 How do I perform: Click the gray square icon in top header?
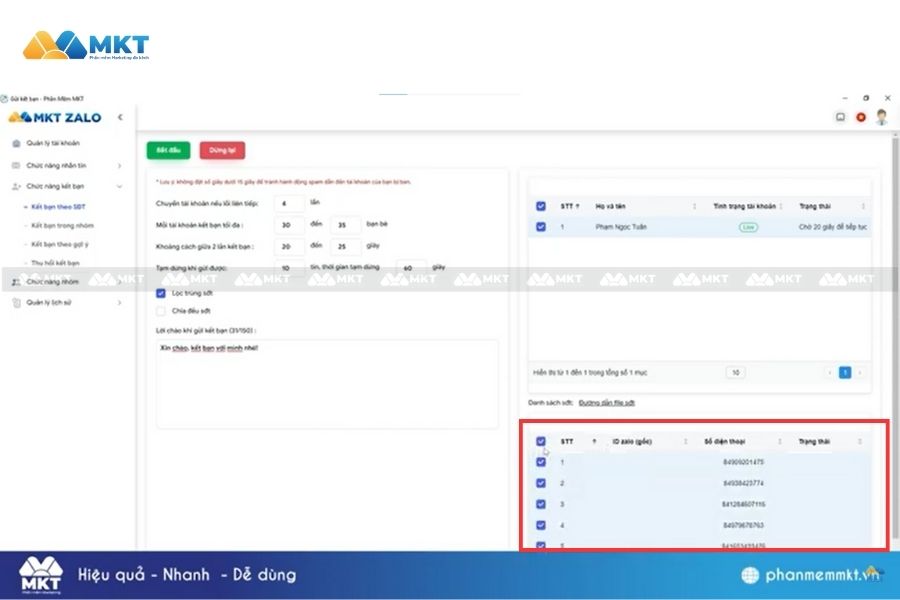pos(841,117)
